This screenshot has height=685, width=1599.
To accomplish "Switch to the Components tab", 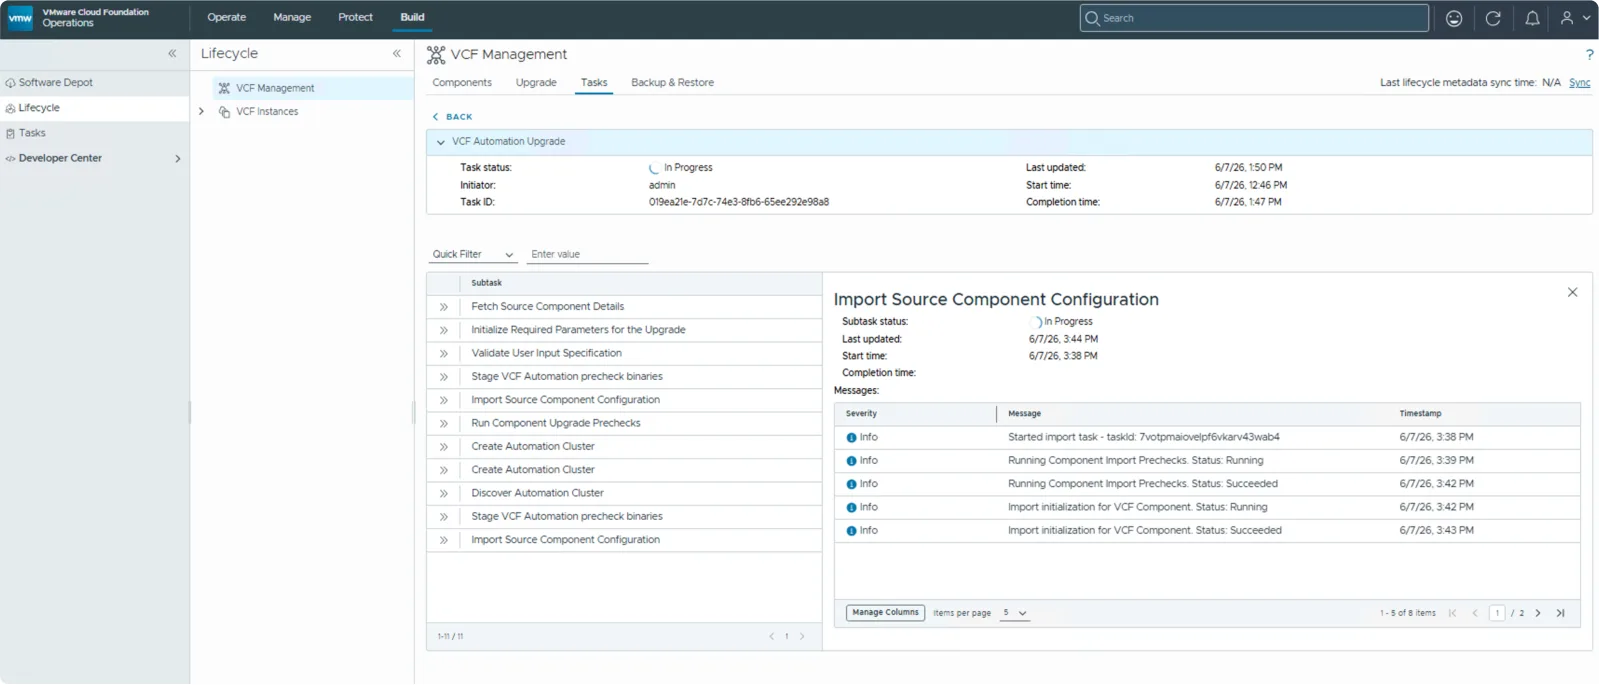I will (462, 83).
